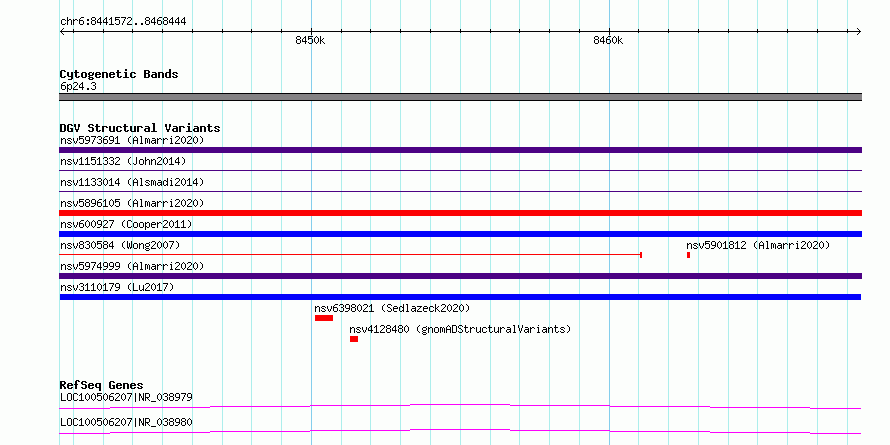This screenshot has width=890, height=445.
Task: Click the thin red line for nsv830584
Action: click(x=350, y=255)
